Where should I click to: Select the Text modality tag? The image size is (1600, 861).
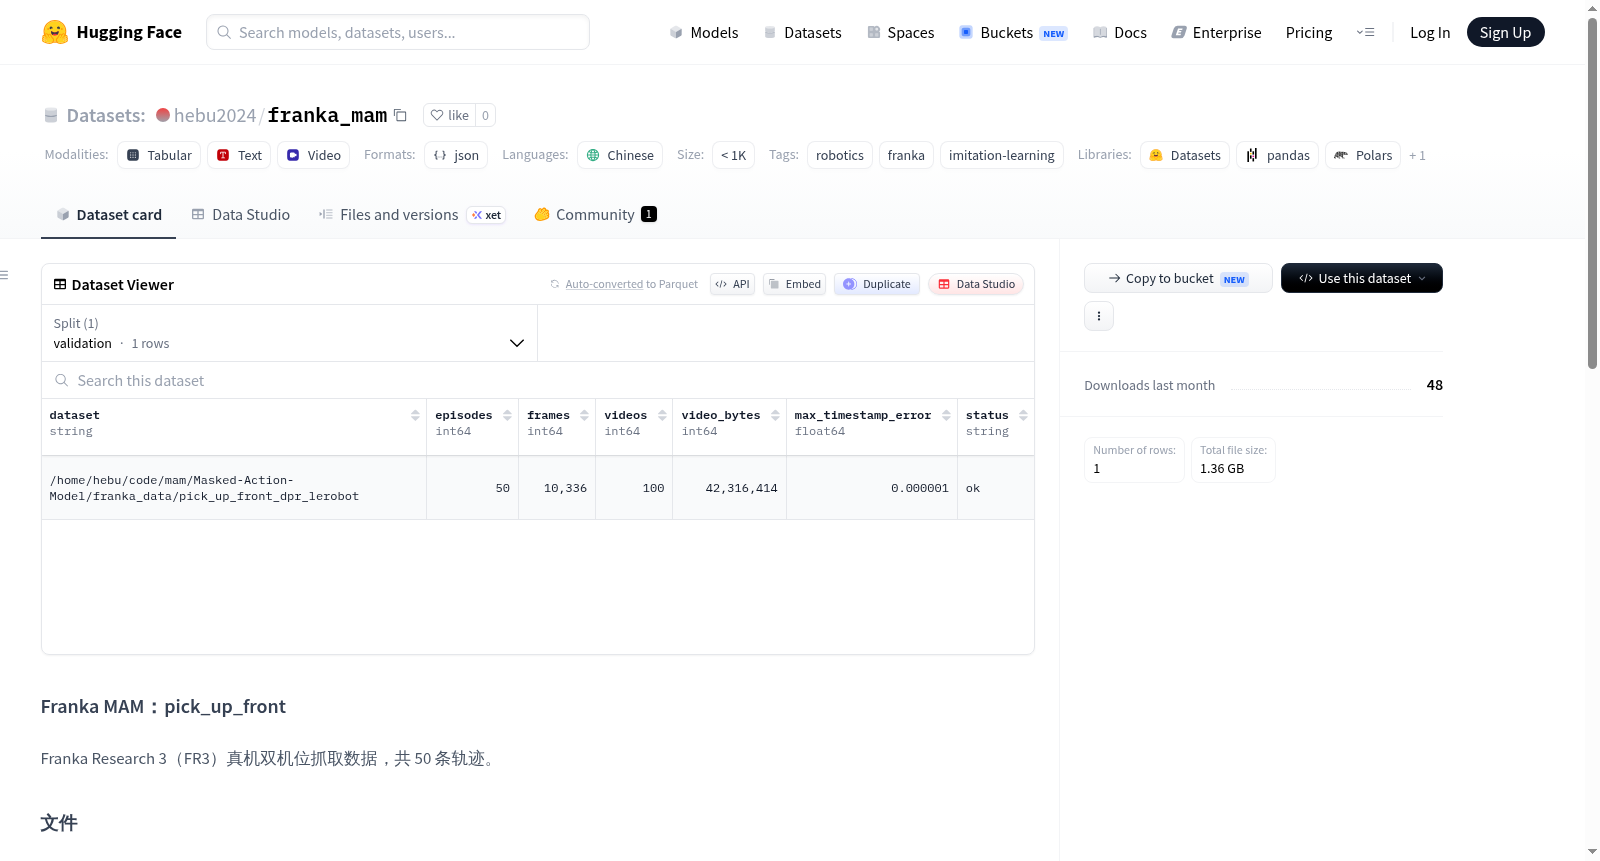coord(239,155)
